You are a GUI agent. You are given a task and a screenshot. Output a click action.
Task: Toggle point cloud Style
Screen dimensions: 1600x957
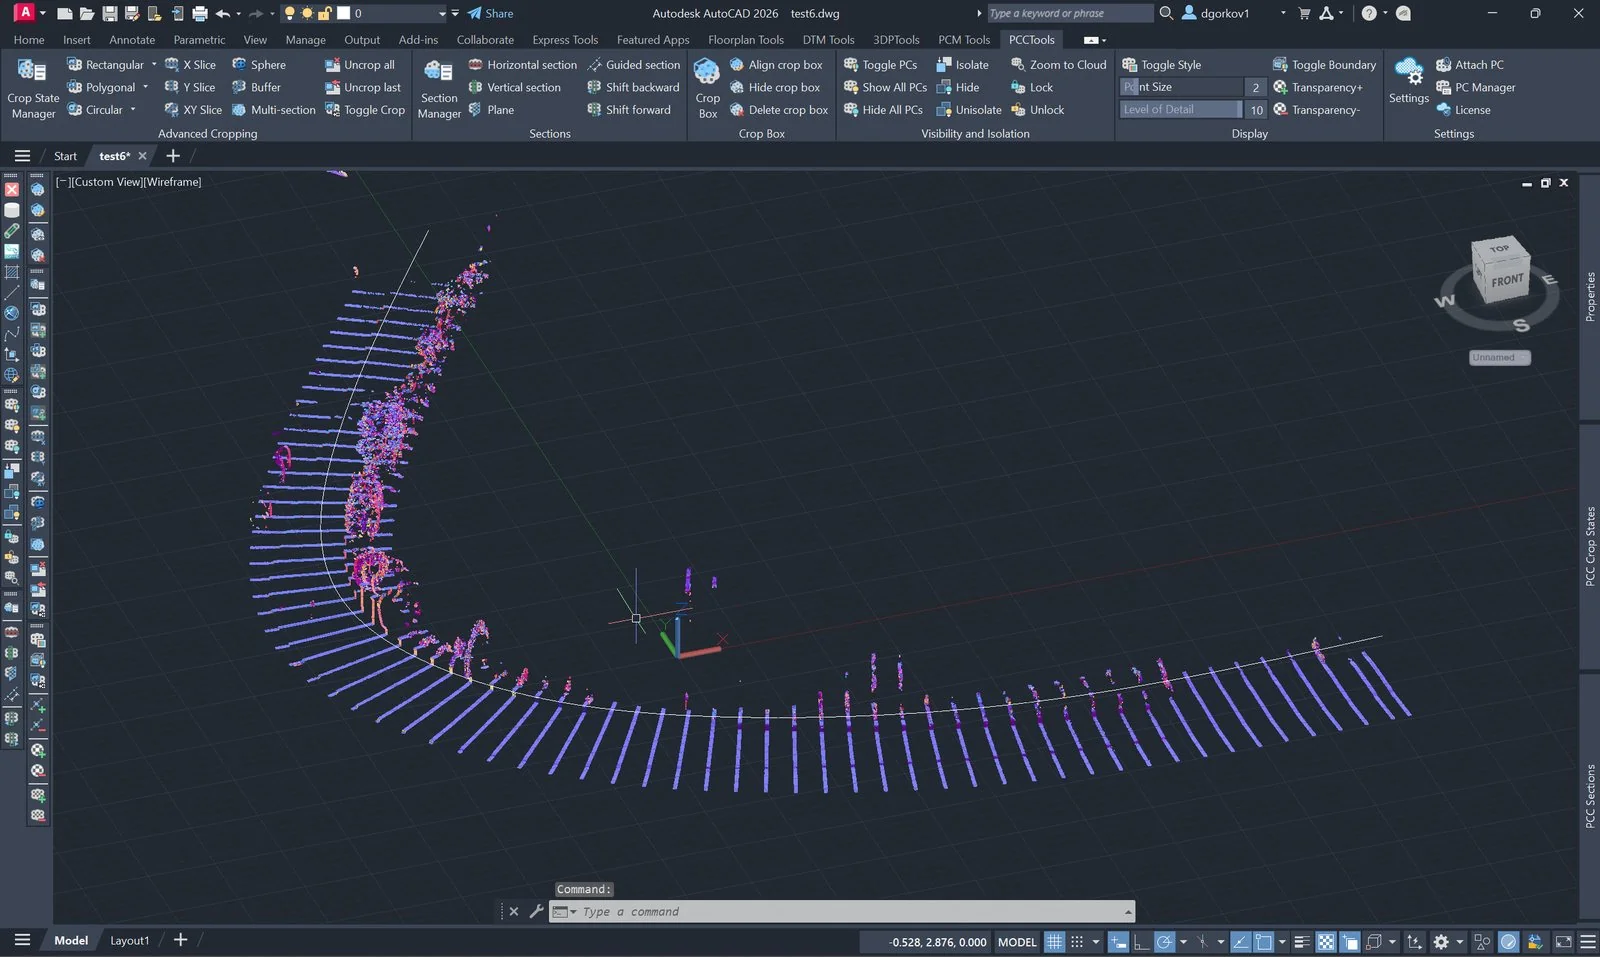click(1162, 65)
